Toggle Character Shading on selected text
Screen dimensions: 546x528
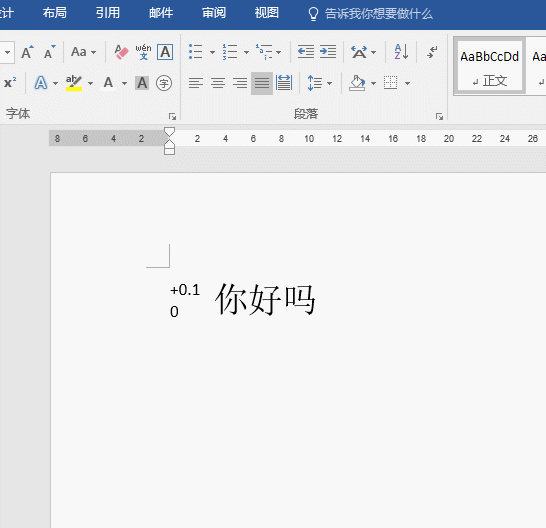click(x=142, y=83)
